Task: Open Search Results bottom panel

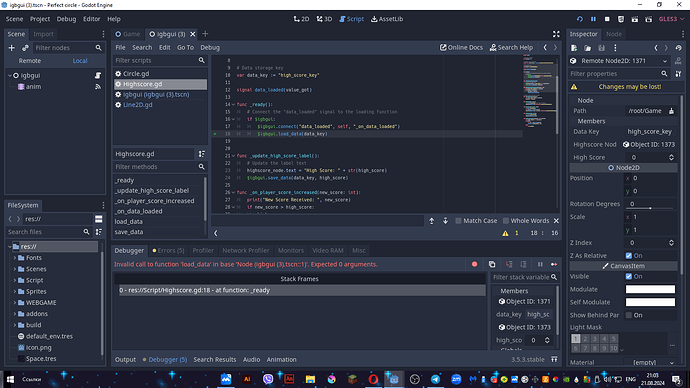Action: pos(215,359)
